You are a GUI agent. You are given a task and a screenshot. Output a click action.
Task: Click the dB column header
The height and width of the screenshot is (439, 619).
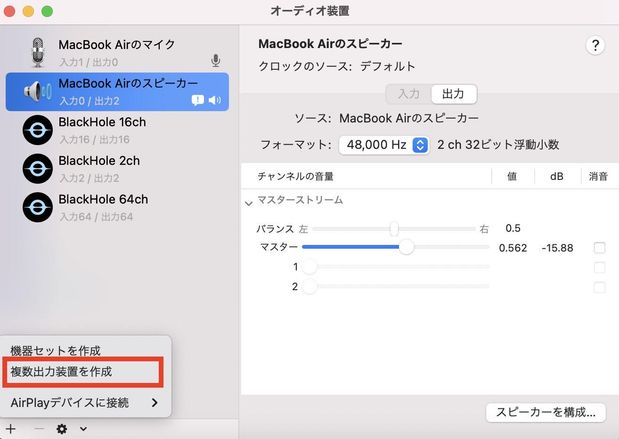point(557,176)
